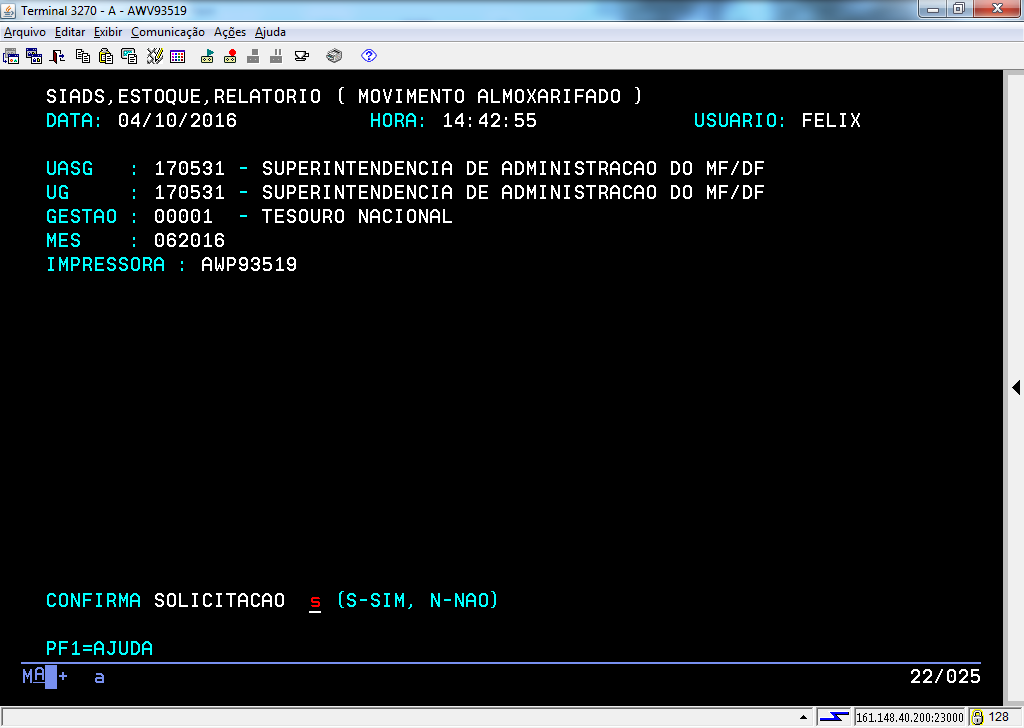Click the Copy icon showing two pages
The width and height of the screenshot is (1024, 728).
(x=83, y=56)
